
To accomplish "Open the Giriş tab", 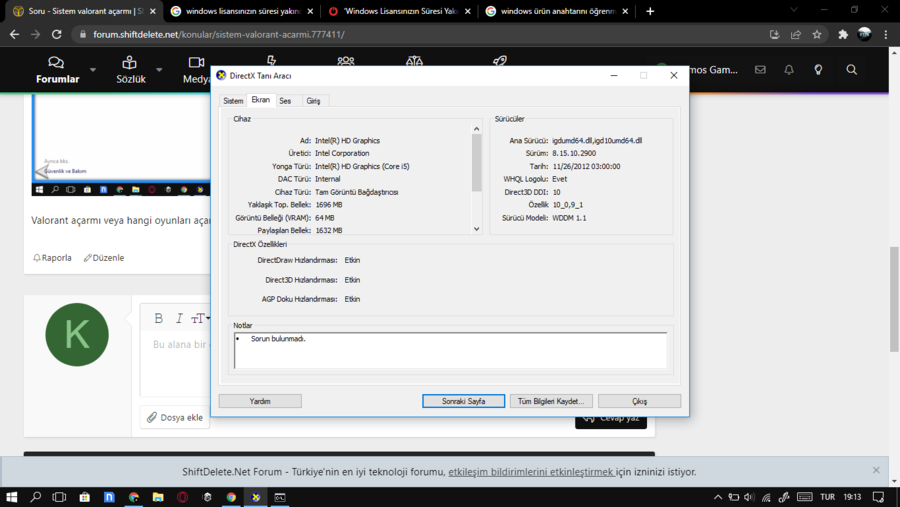I will pos(313,100).
